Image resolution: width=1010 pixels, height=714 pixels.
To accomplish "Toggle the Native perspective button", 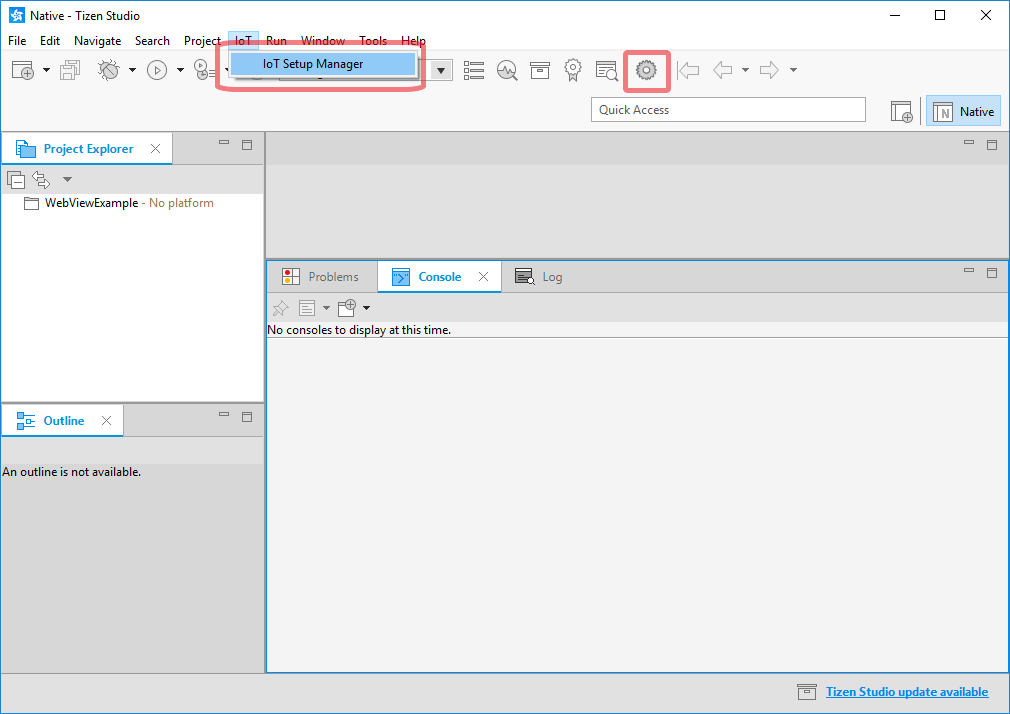I will pyautogui.click(x=964, y=112).
